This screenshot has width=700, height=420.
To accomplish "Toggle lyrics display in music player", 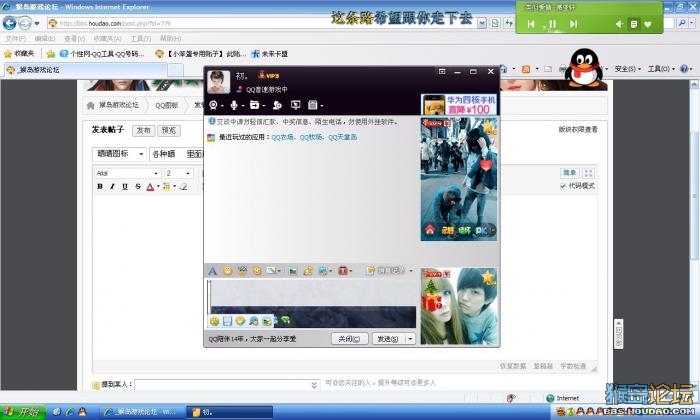I will click(x=633, y=24).
